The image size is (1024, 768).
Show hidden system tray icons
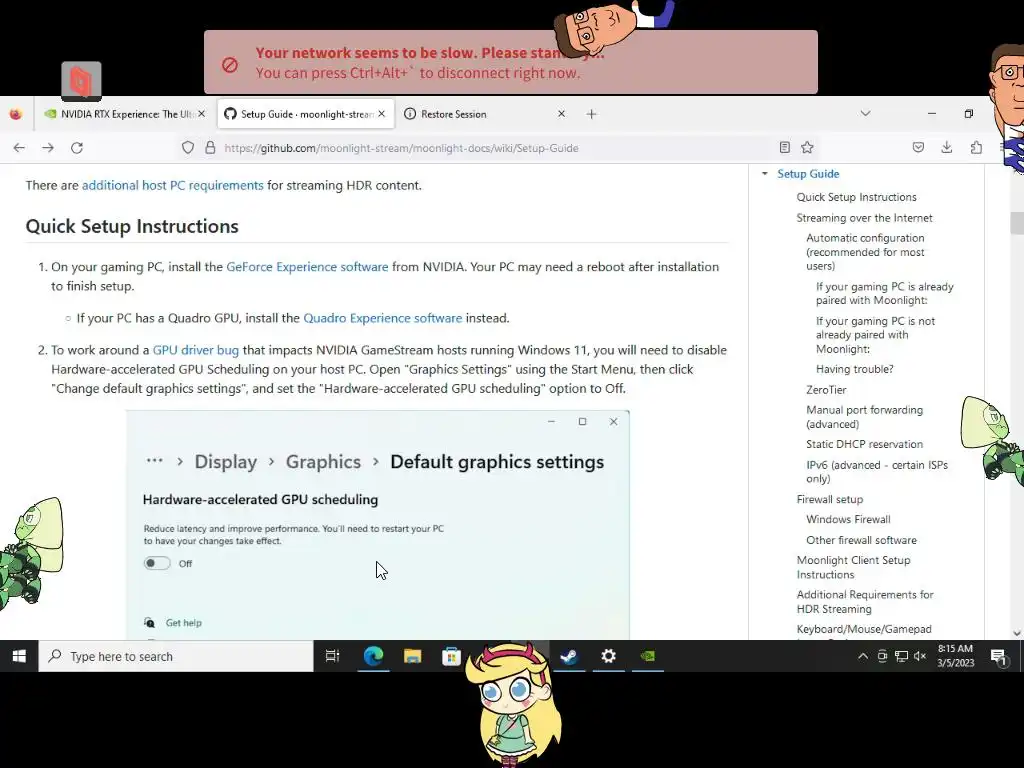pos(863,656)
